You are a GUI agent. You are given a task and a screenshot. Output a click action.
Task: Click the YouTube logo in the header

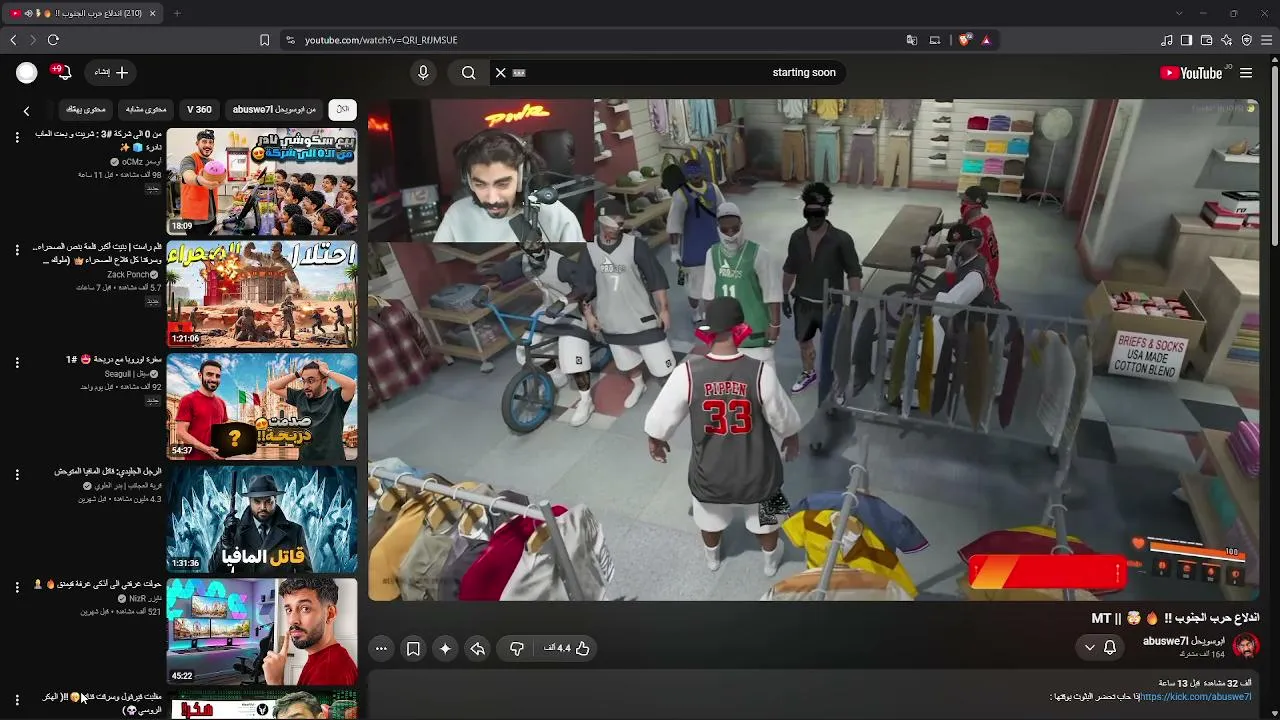tap(1191, 73)
